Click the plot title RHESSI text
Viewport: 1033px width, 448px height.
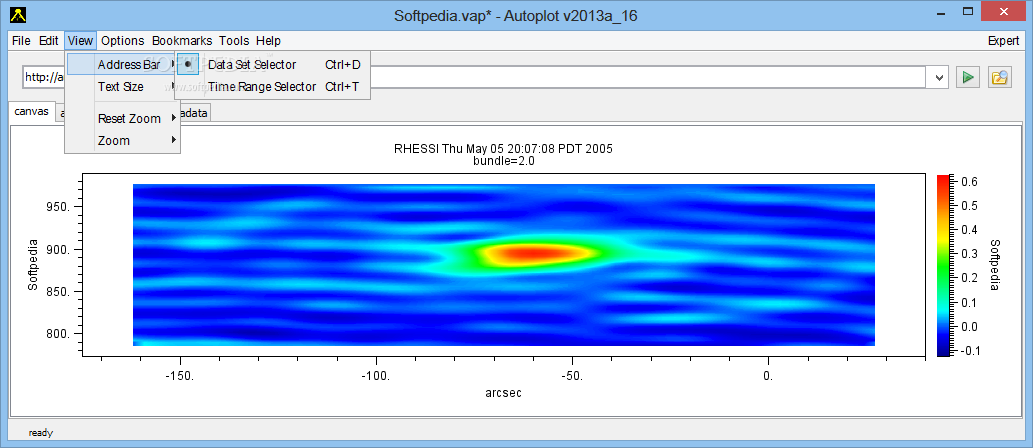click(503, 148)
